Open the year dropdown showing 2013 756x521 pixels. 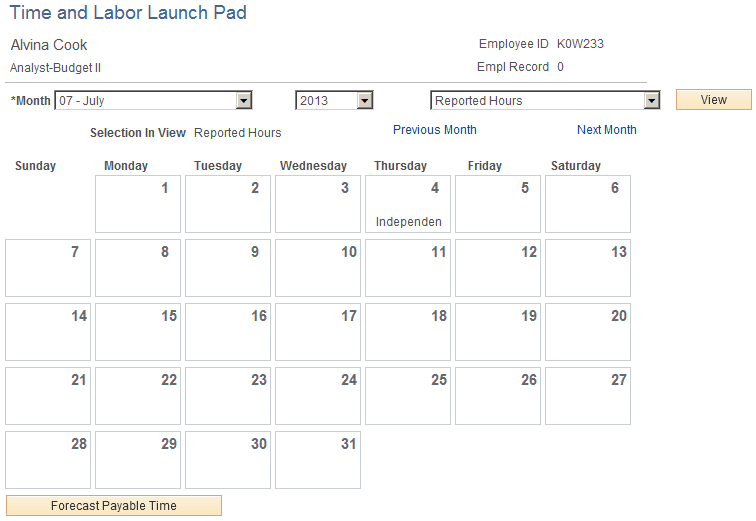click(334, 100)
